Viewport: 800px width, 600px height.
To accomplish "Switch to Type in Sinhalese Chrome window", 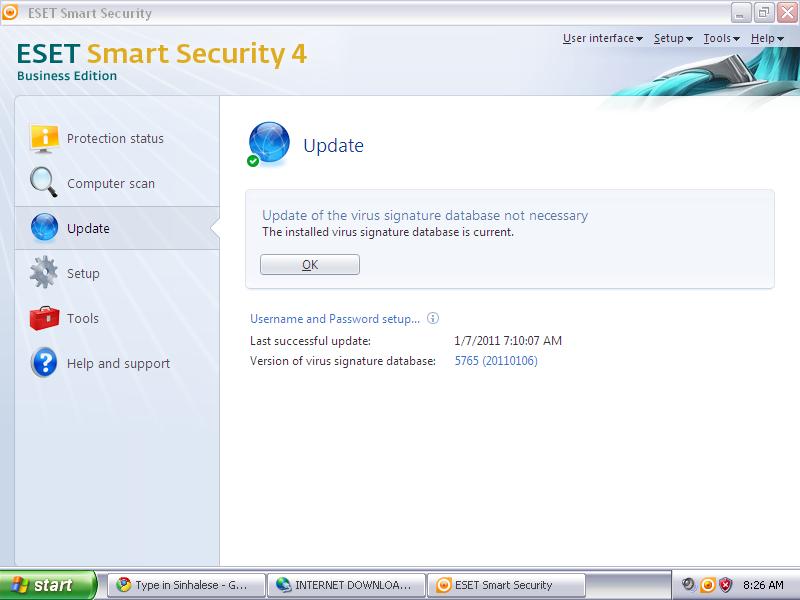I will tap(187, 585).
